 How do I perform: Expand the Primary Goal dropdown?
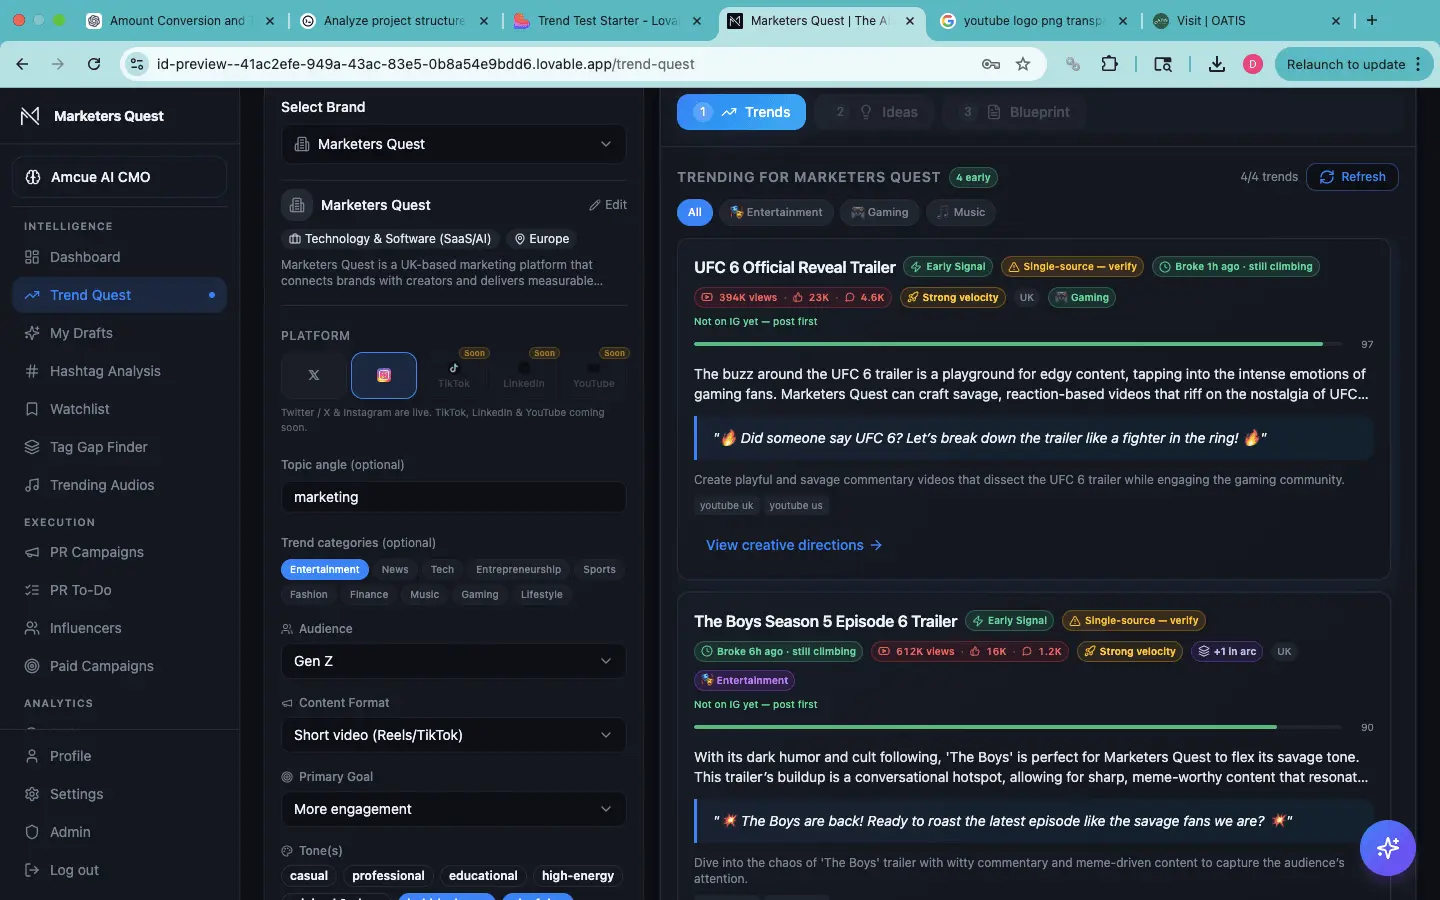click(454, 809)
